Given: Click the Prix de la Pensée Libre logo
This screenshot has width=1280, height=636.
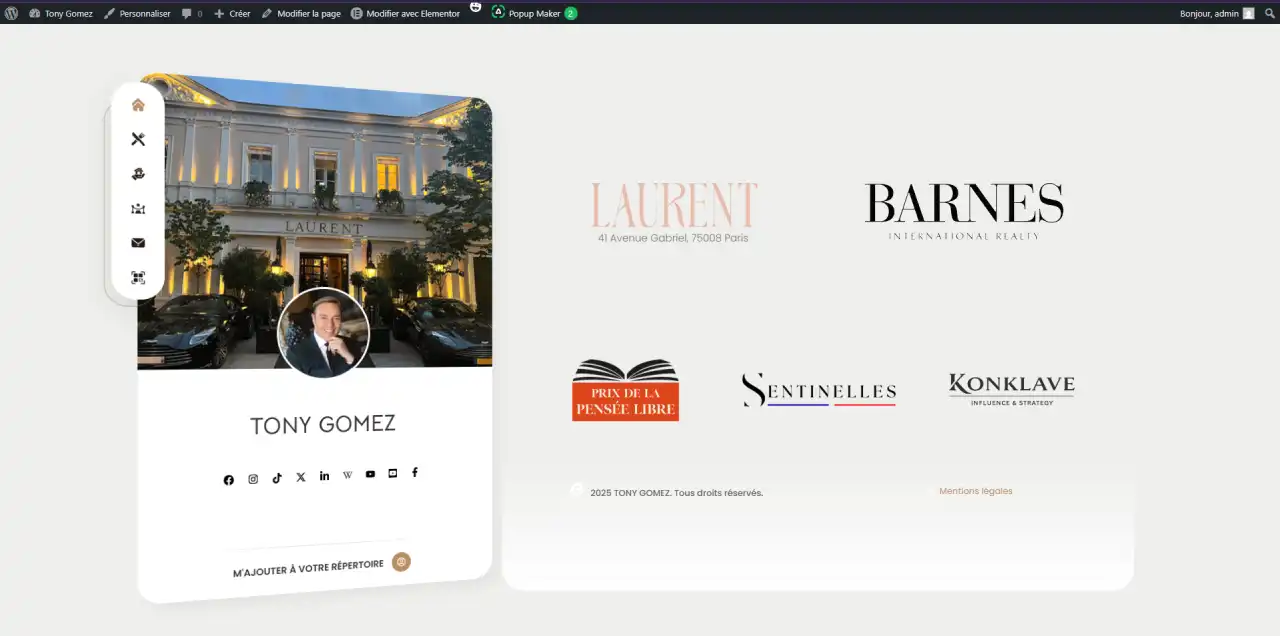Looking at the screenshot, I should click(625, 389).
